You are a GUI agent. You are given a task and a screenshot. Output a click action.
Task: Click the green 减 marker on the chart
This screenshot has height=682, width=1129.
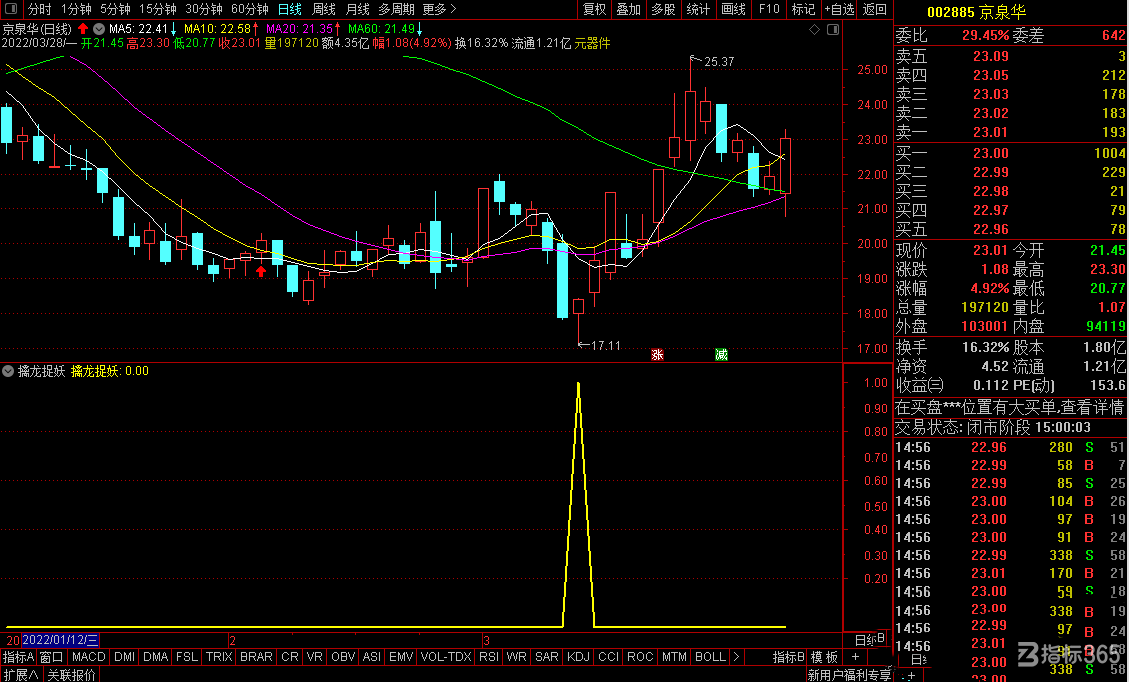tap(721, 354)
